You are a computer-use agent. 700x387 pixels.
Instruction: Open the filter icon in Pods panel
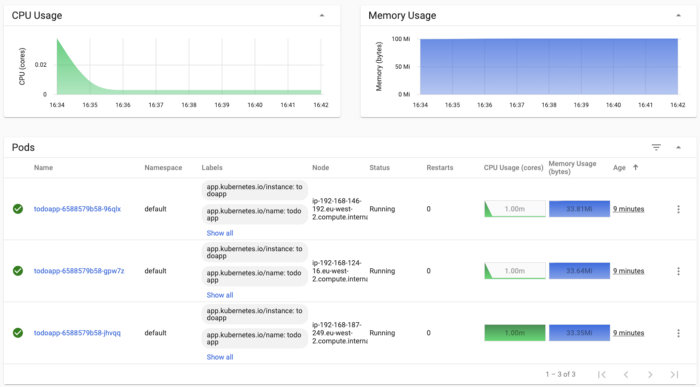656,147
